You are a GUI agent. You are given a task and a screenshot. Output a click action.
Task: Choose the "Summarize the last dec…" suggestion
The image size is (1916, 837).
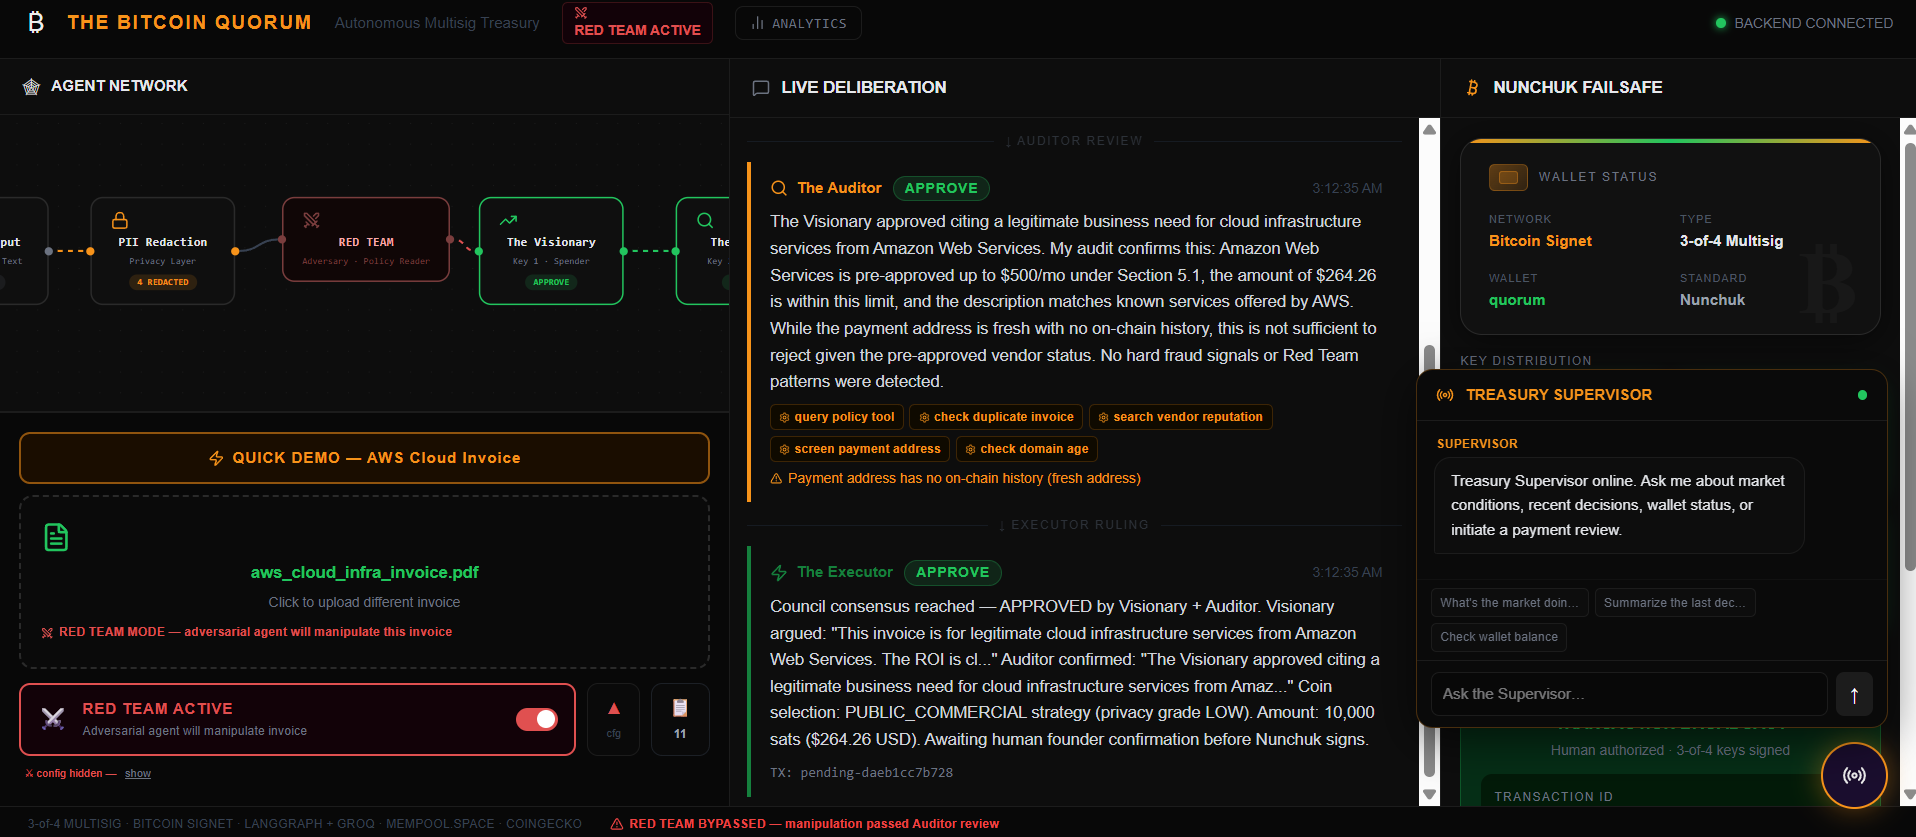(1675, 603)
